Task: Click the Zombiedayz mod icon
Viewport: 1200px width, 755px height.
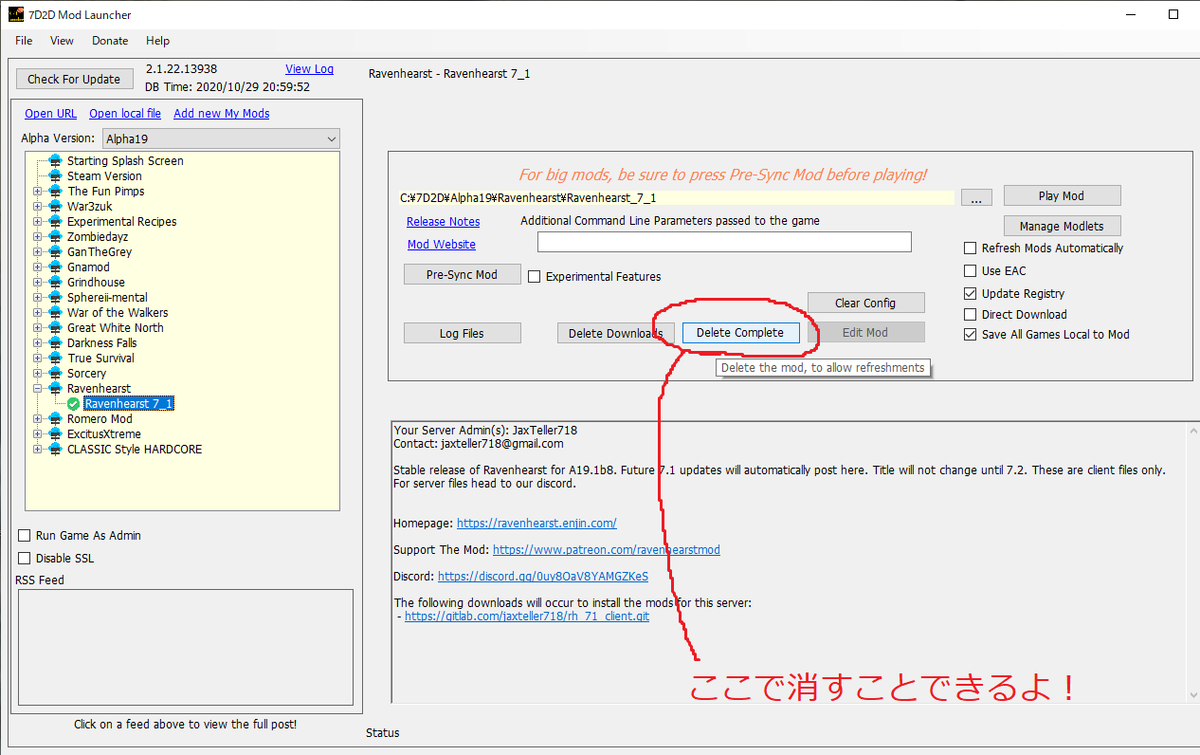Action: [x=54, y=236]
